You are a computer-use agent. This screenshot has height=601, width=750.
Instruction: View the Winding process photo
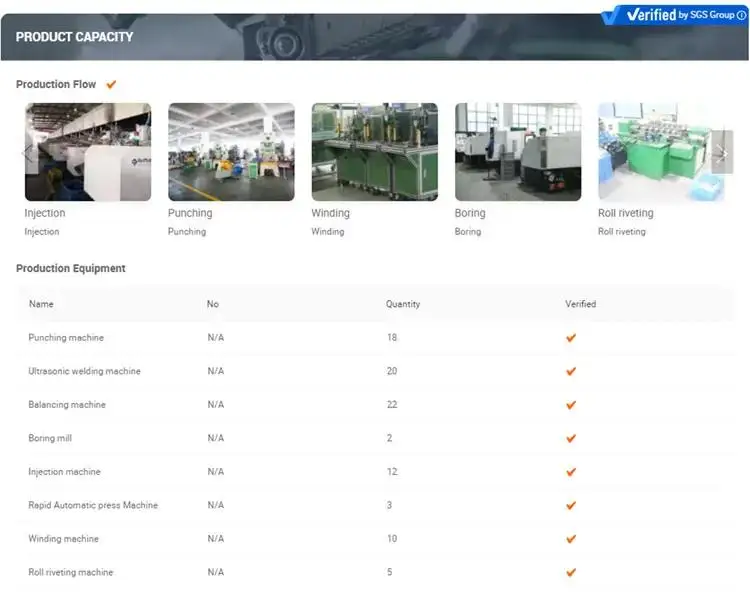[x=375, y=152]
